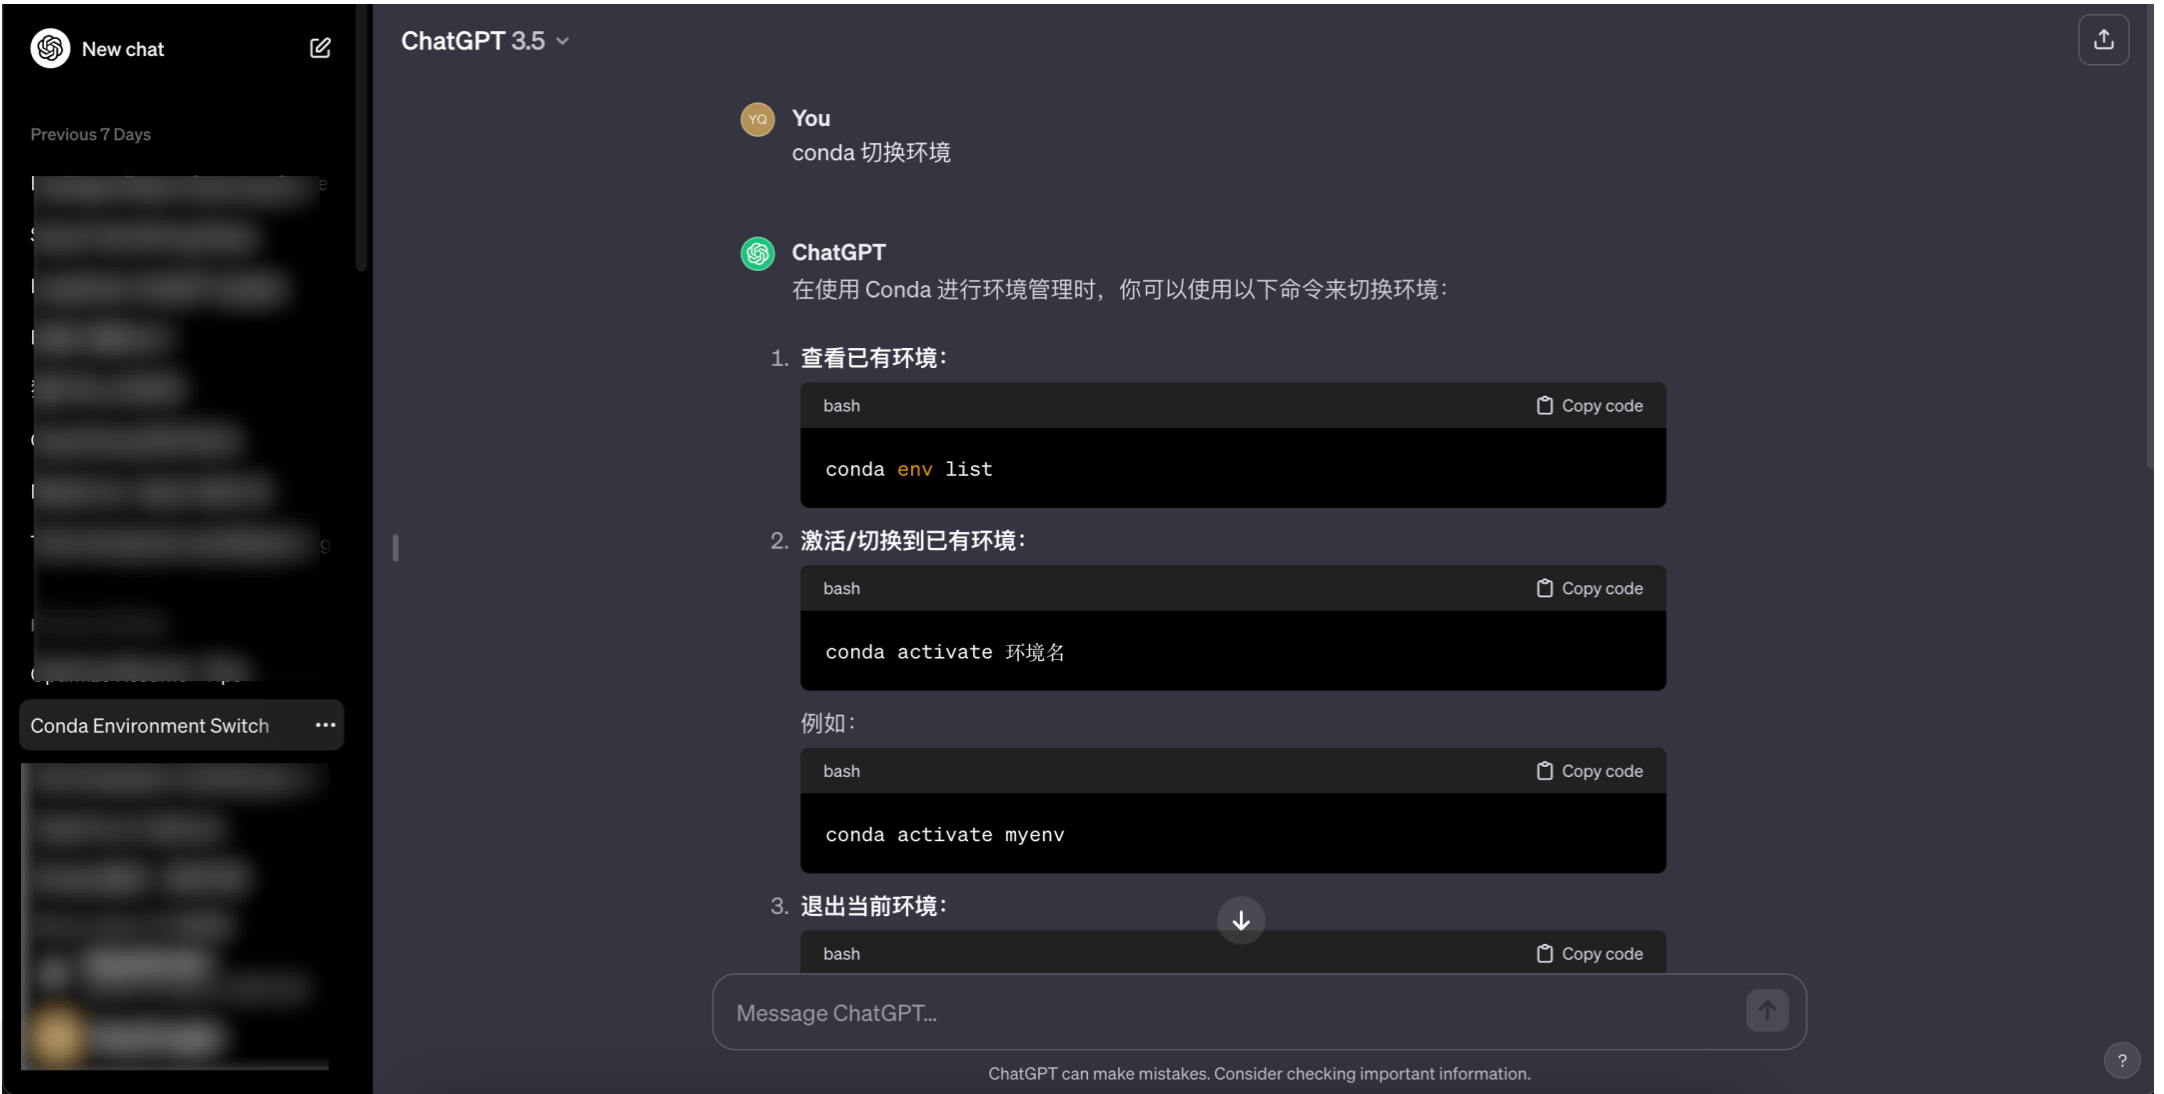The width and height of the screenshot is (2164, 1094).
Task: Start a new chat with compose icon
Action: 320,48
